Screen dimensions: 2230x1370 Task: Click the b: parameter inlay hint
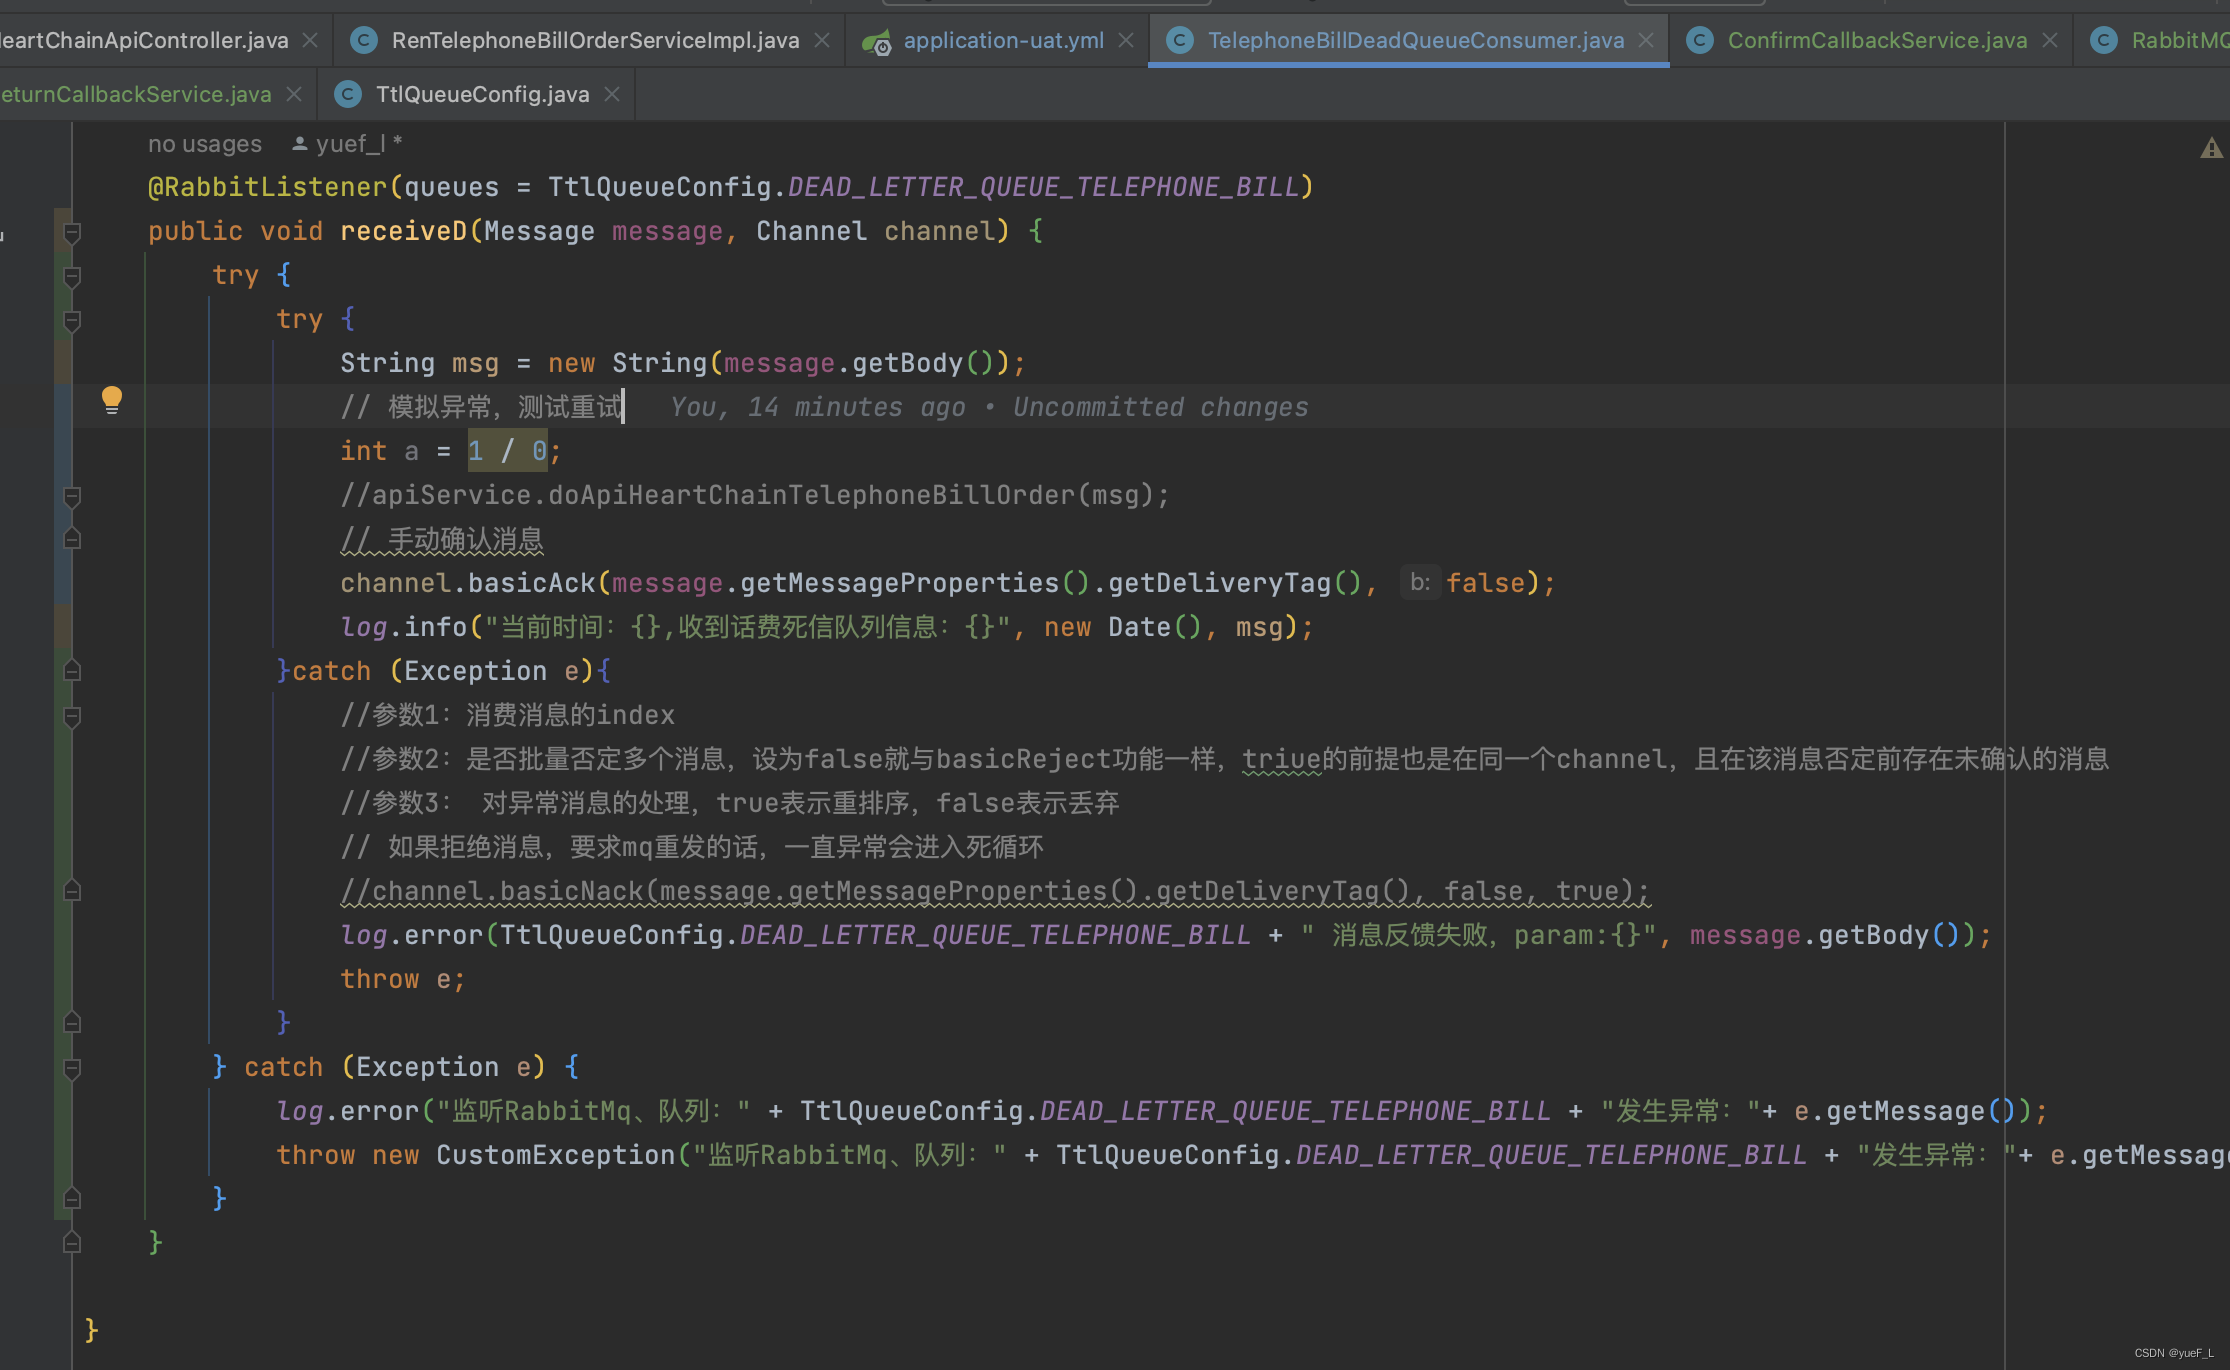[1420, 582]
